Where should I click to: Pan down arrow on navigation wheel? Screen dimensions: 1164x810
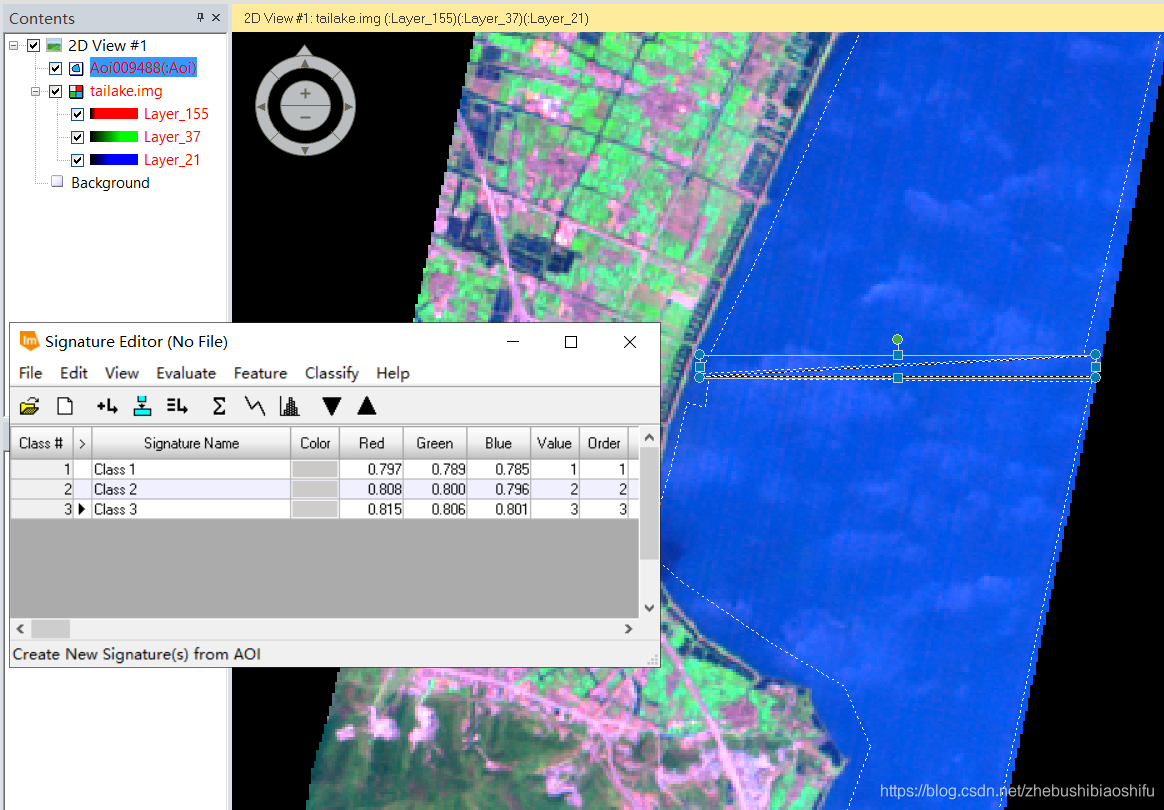point(304,151)
